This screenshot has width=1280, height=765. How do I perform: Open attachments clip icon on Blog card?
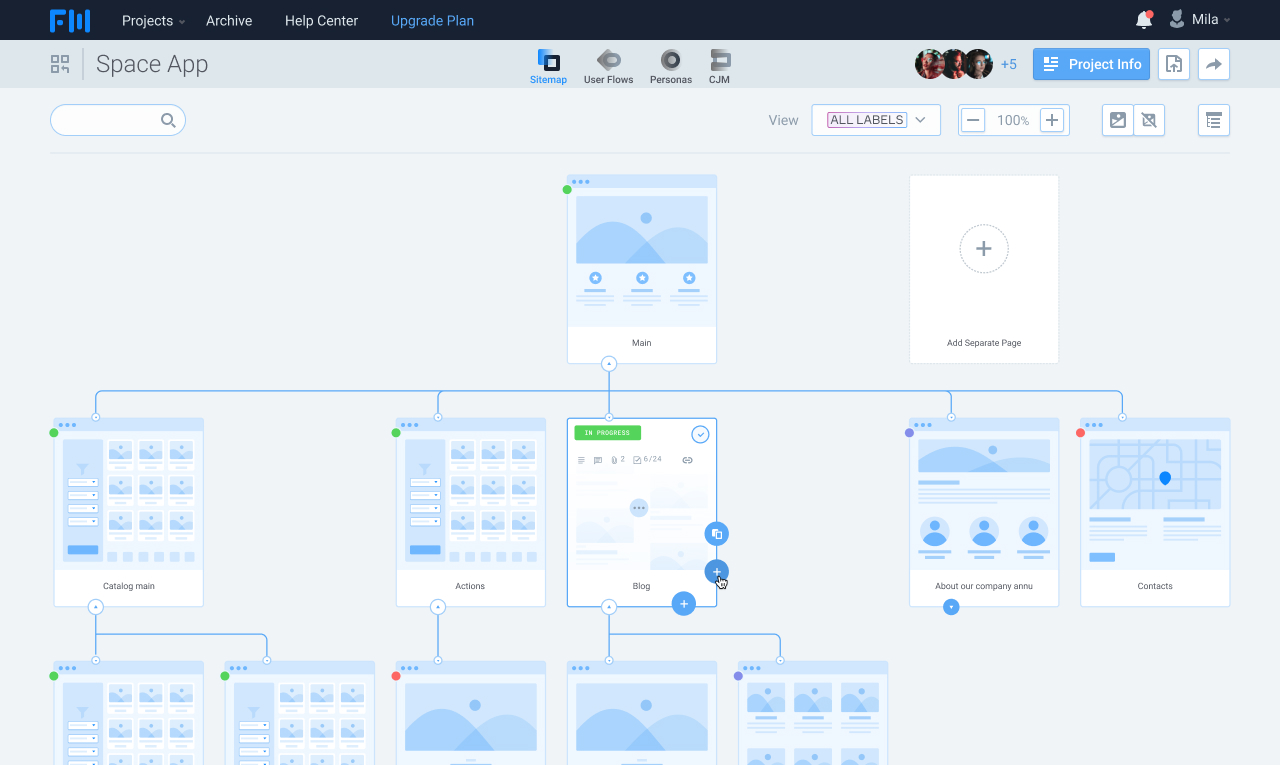click(616, 460)
